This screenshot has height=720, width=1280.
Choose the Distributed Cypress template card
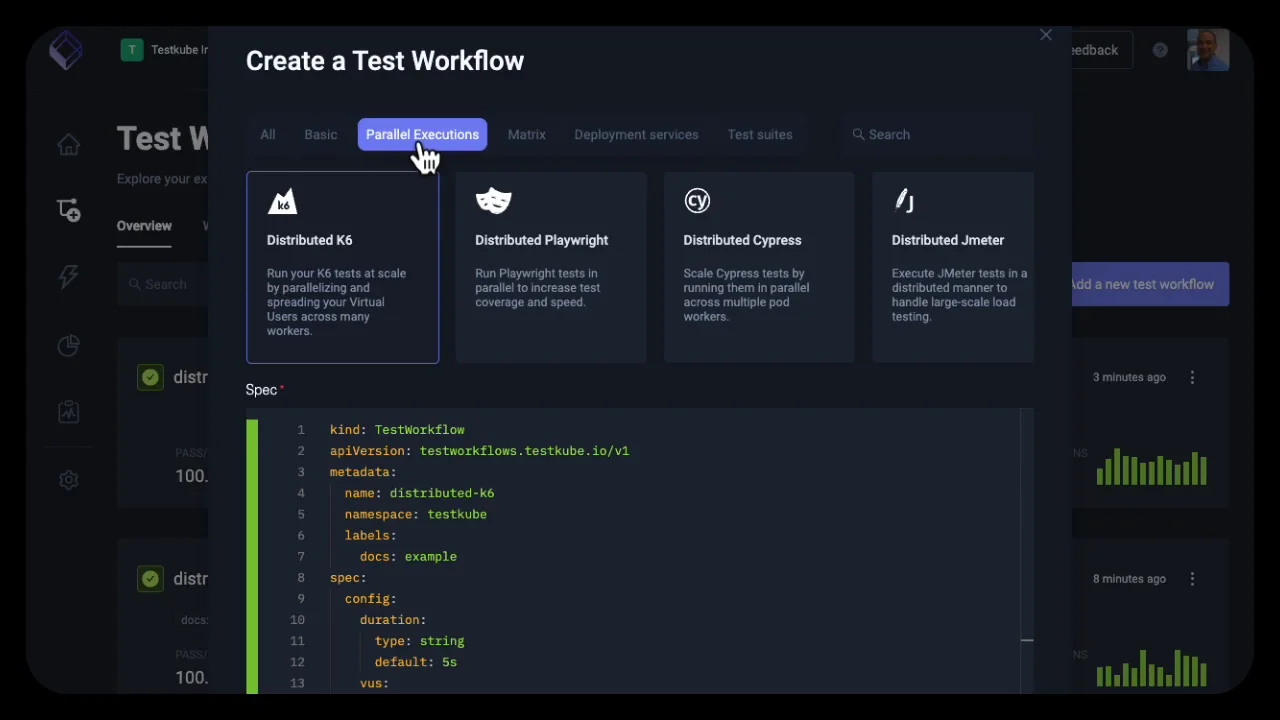[759, 267]
